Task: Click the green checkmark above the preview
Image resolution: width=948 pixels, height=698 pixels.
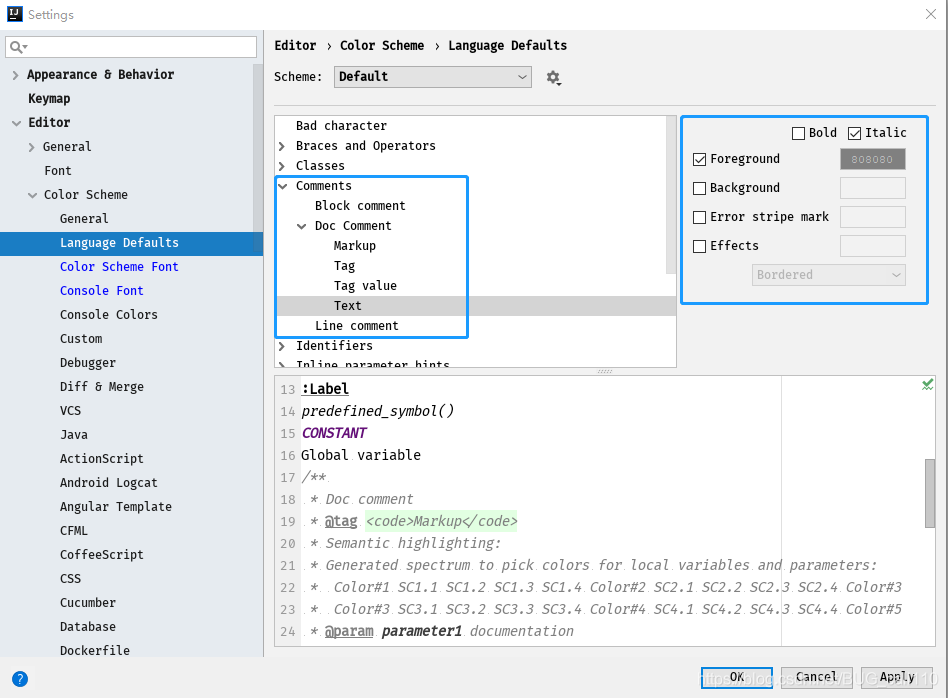Action: [927, 383]
